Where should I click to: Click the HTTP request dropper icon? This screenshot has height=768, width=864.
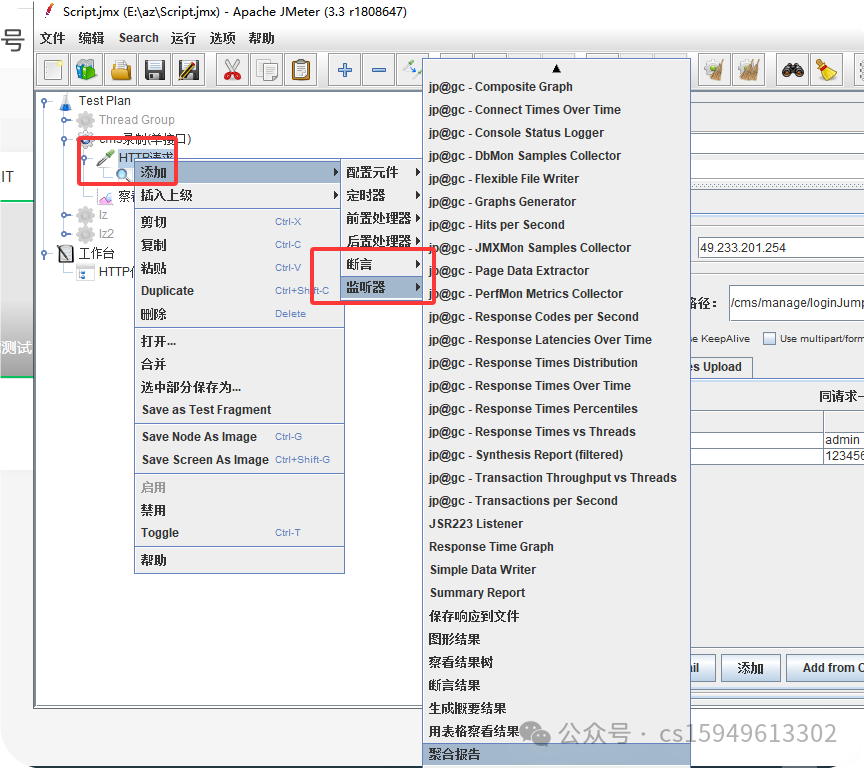pyautogui.click(x=105, y=158)
